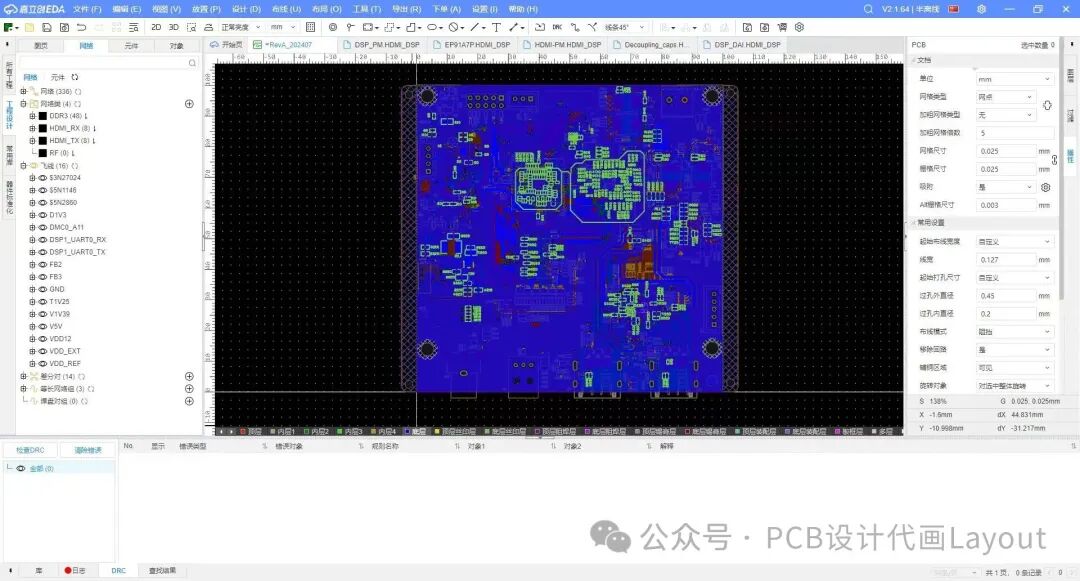The height and width of the screenshot is (581, 1080).
Task: Expand the 网络 (336) tree node
Action: [x=23, y=91]
